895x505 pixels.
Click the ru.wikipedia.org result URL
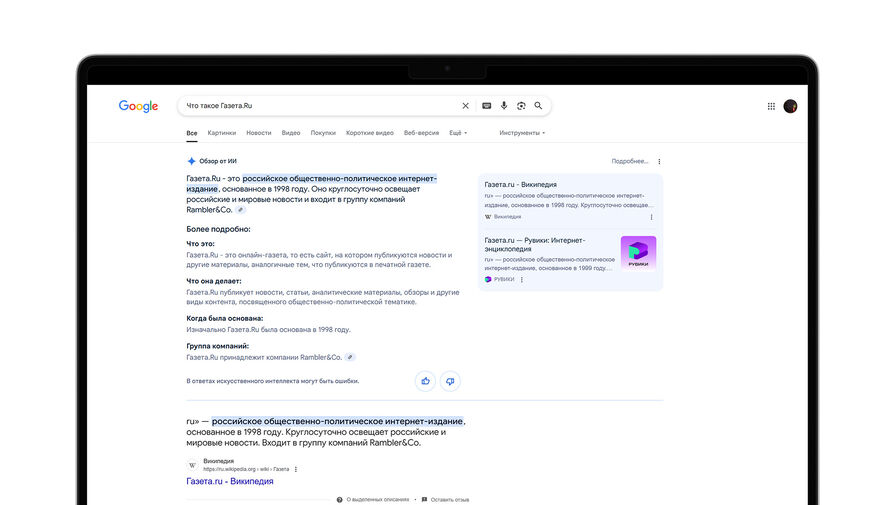[246, 469]
